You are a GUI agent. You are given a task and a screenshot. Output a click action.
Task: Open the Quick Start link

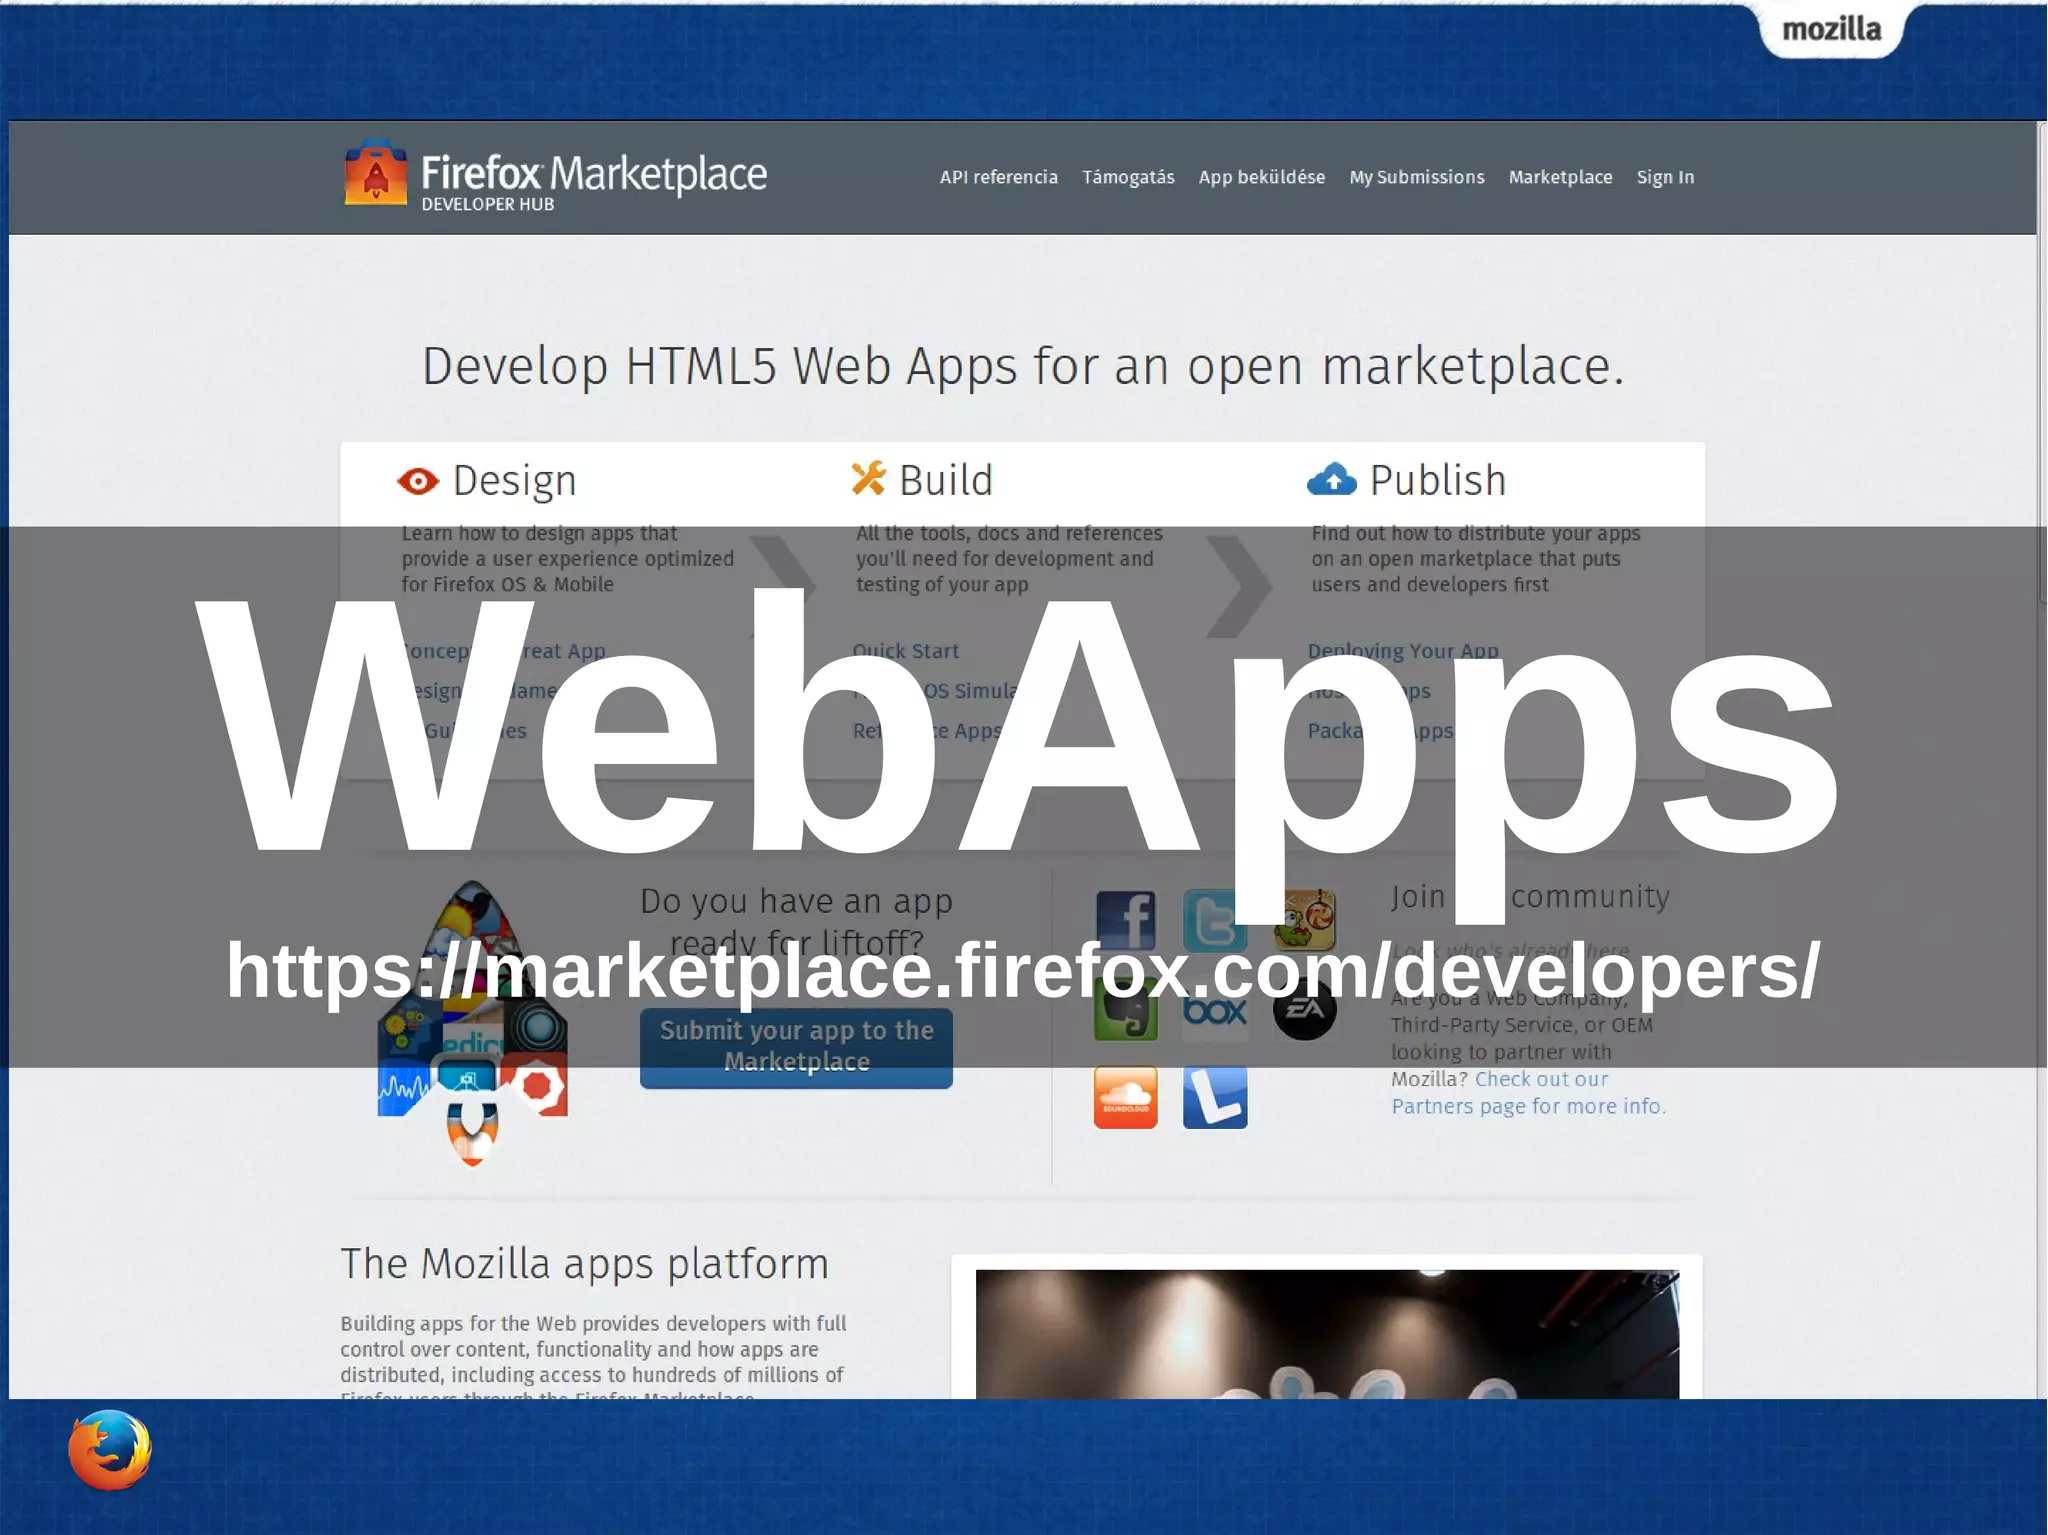[905, 651]
